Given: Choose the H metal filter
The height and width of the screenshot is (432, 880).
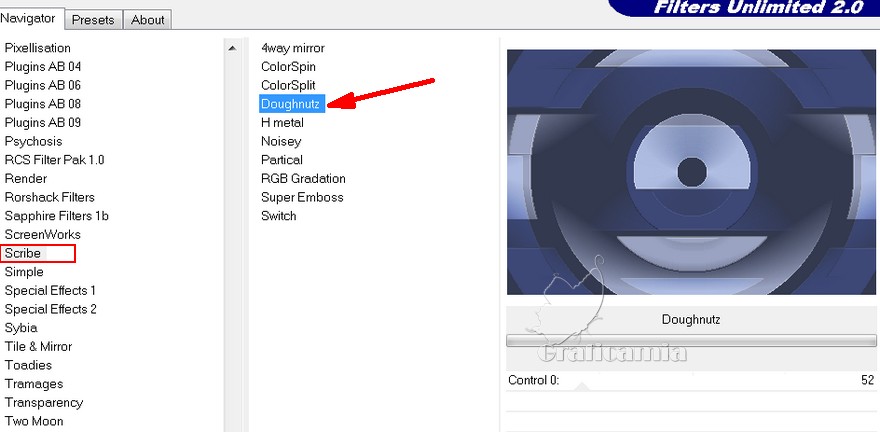Looking at the screenshot, I should pyautogui.click(x=282, y=122).
